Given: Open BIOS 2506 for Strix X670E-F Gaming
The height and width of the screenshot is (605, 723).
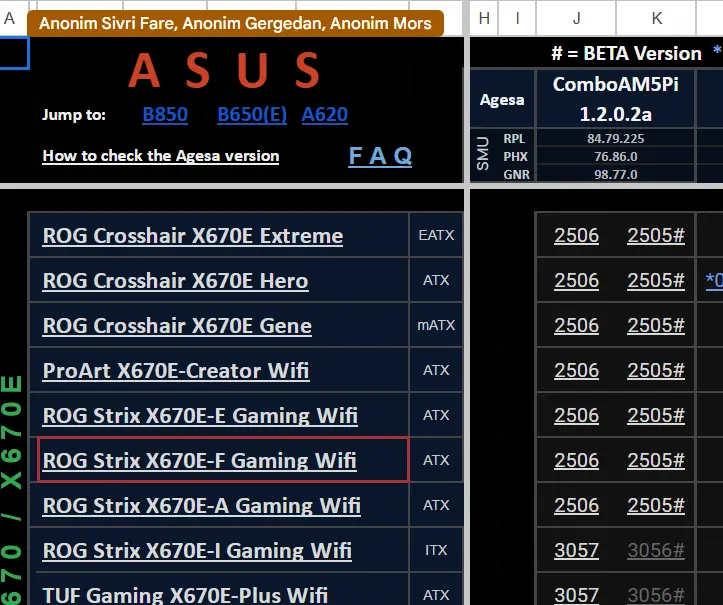Looking at the screenshot, I should tap(576, 460).
